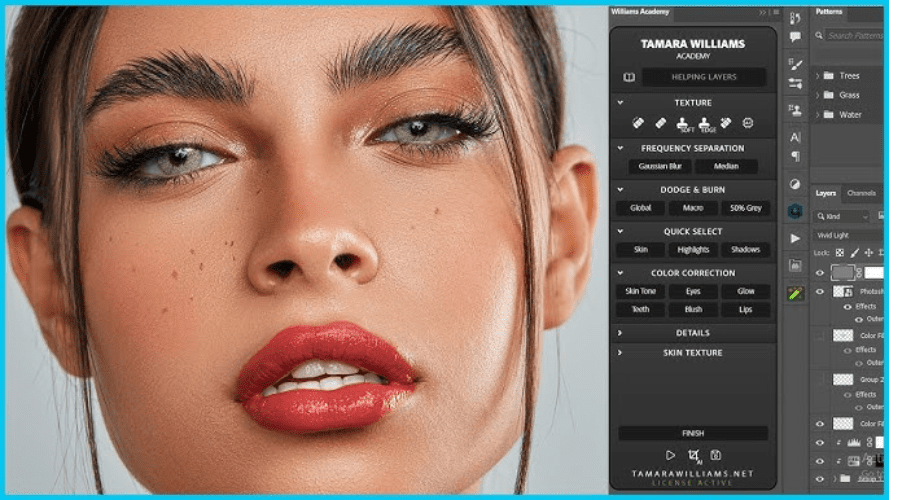Select the Edge stamp texture tool
The height and width of the screenshot is (500, 900).
coord(705,123)
